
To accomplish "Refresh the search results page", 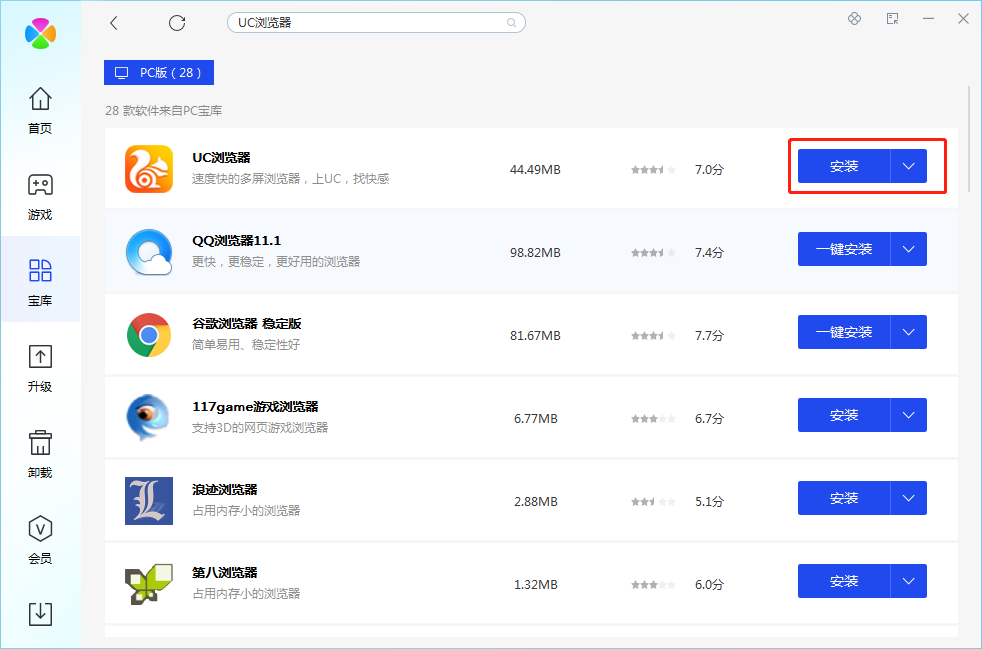I will pyautogui.click(x=178, y=22).
